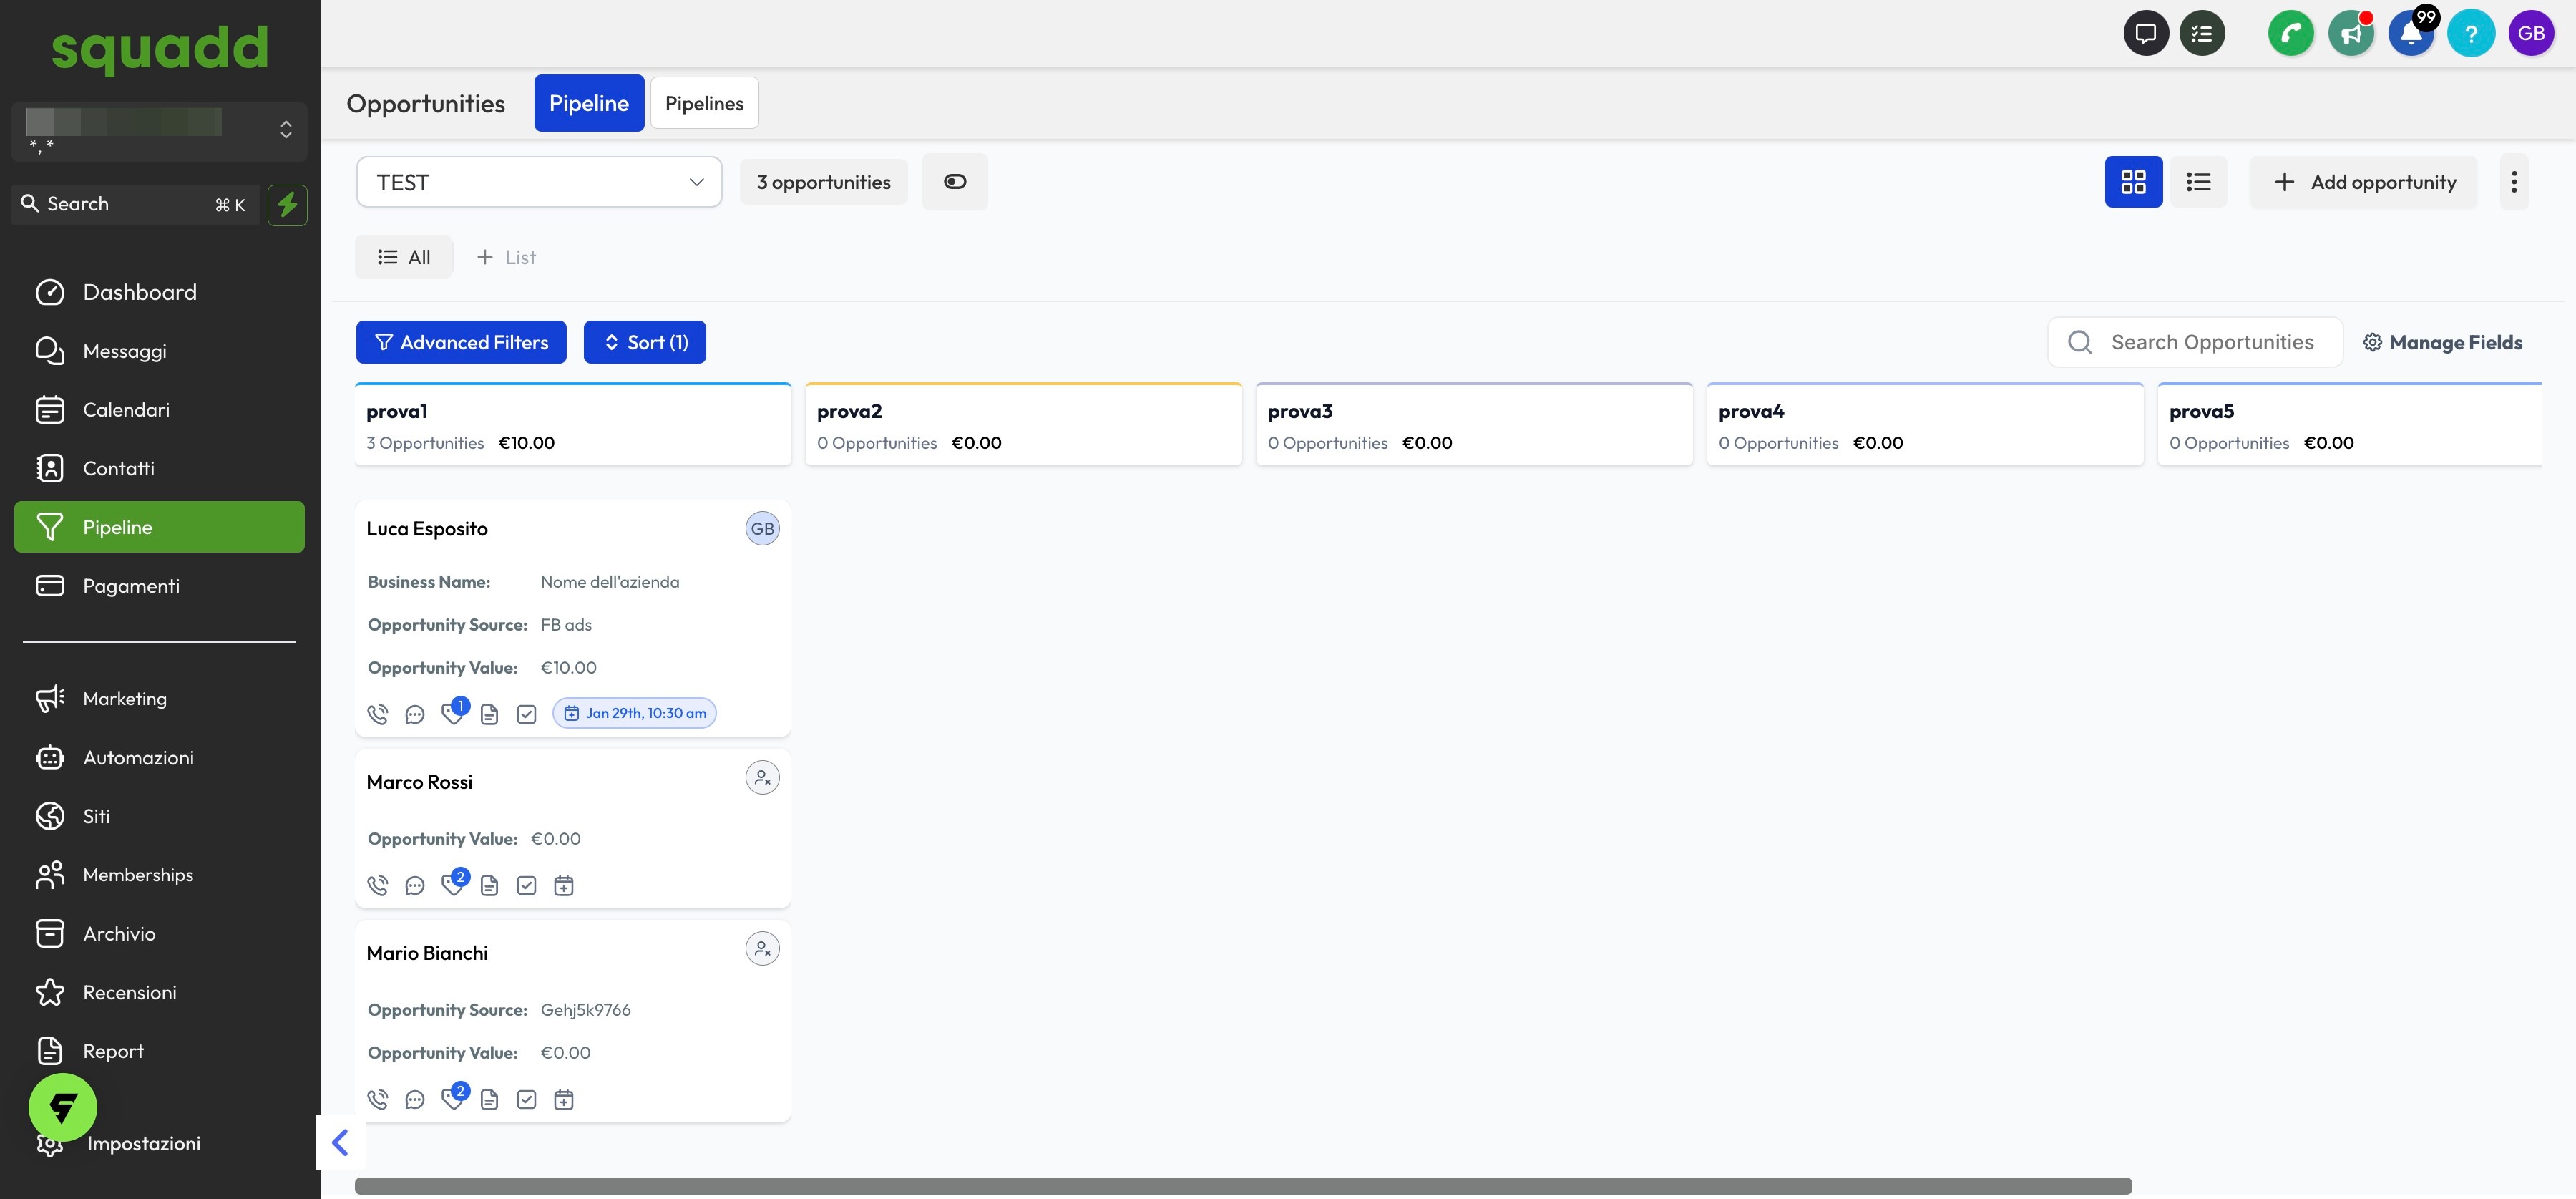Viewport: 2576px width, 1199px height.
Task: Click calendar add icon on Mario Bianchi card
Action: [564, 1100]
